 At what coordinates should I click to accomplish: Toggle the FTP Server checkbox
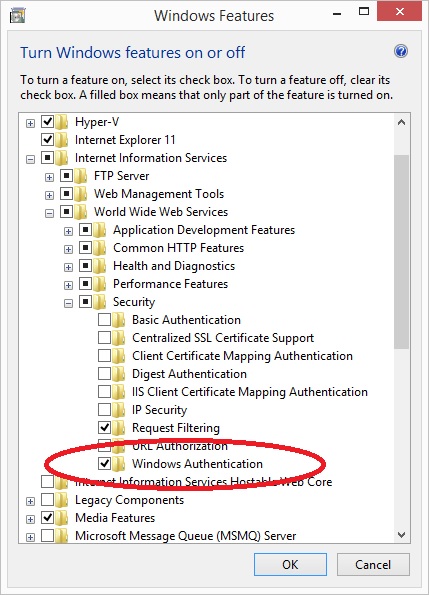(x=66, y=175)
